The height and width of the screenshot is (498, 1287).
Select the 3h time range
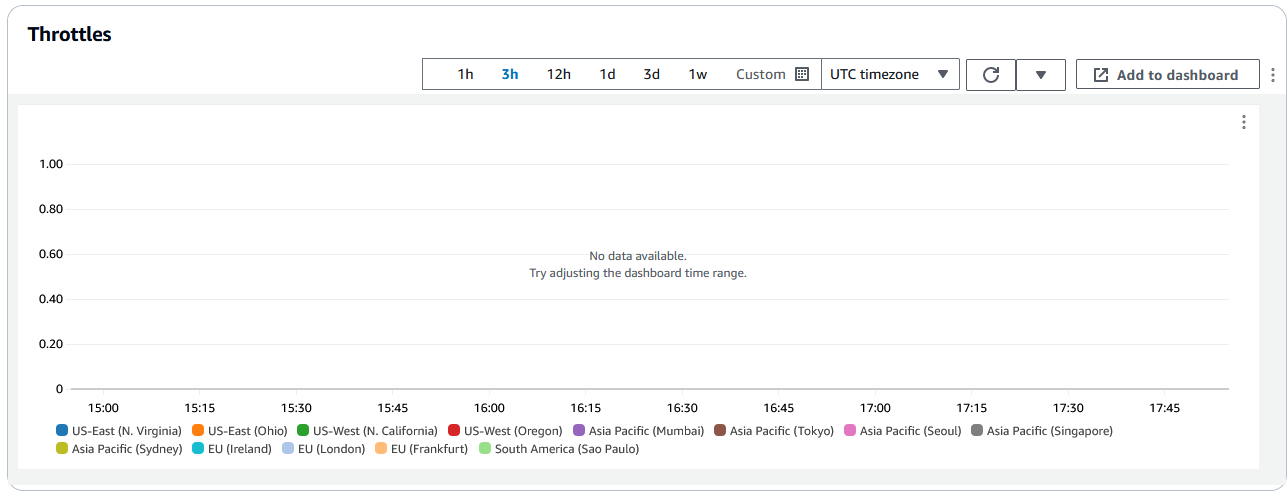pyautogui.click(x=510, y=74)
